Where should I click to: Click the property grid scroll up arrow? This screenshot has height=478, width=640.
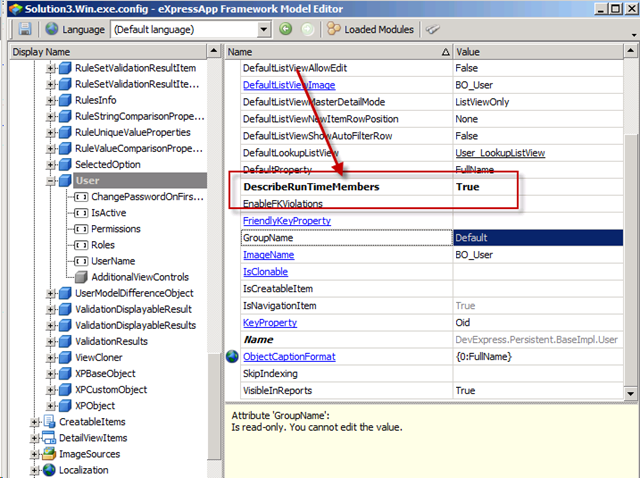[631, 52]
